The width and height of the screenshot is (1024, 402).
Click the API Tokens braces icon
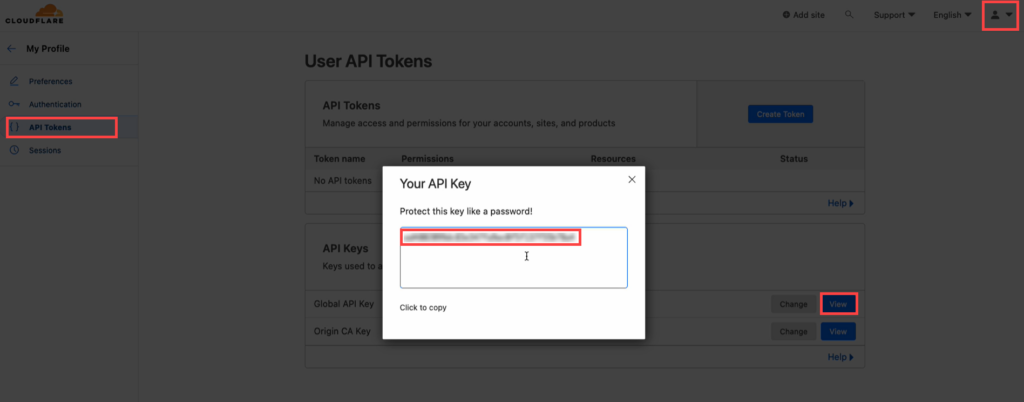14,127
